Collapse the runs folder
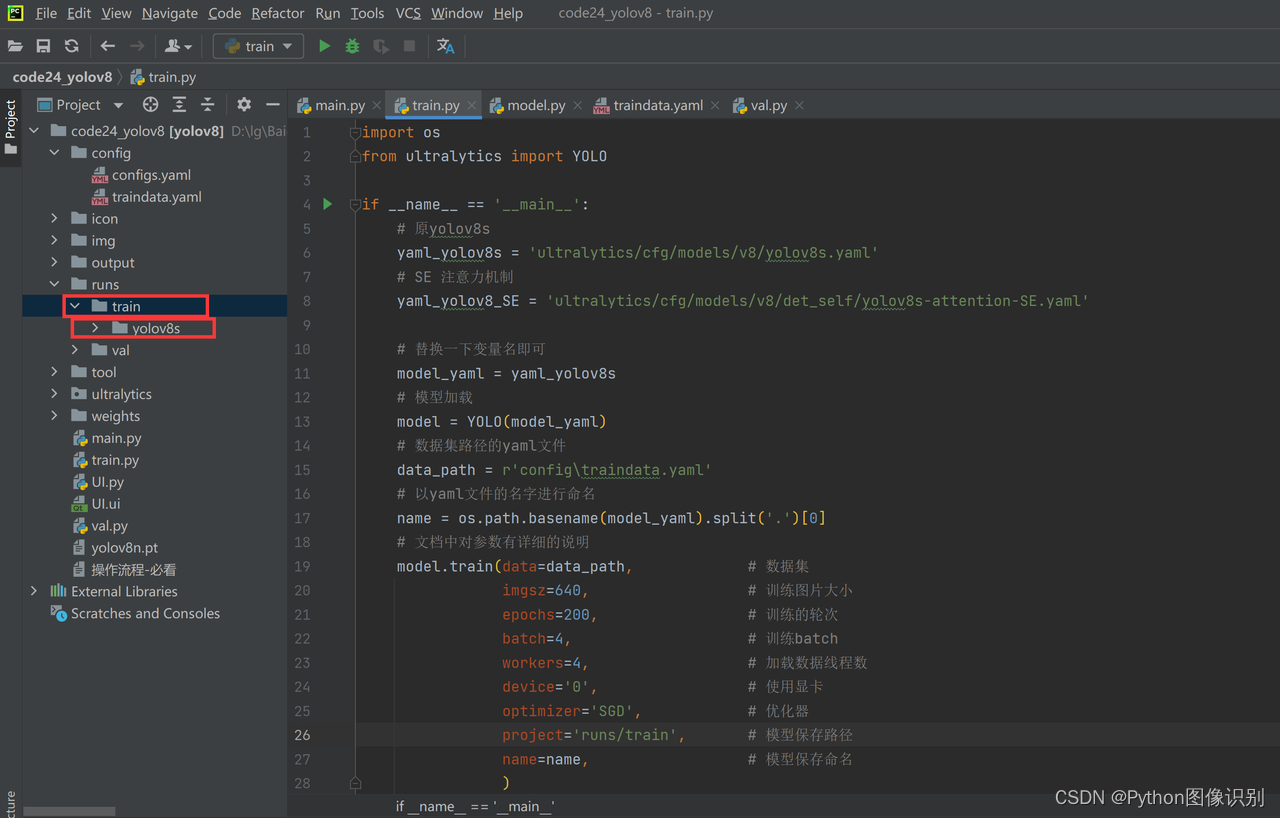 coord(55,285)
